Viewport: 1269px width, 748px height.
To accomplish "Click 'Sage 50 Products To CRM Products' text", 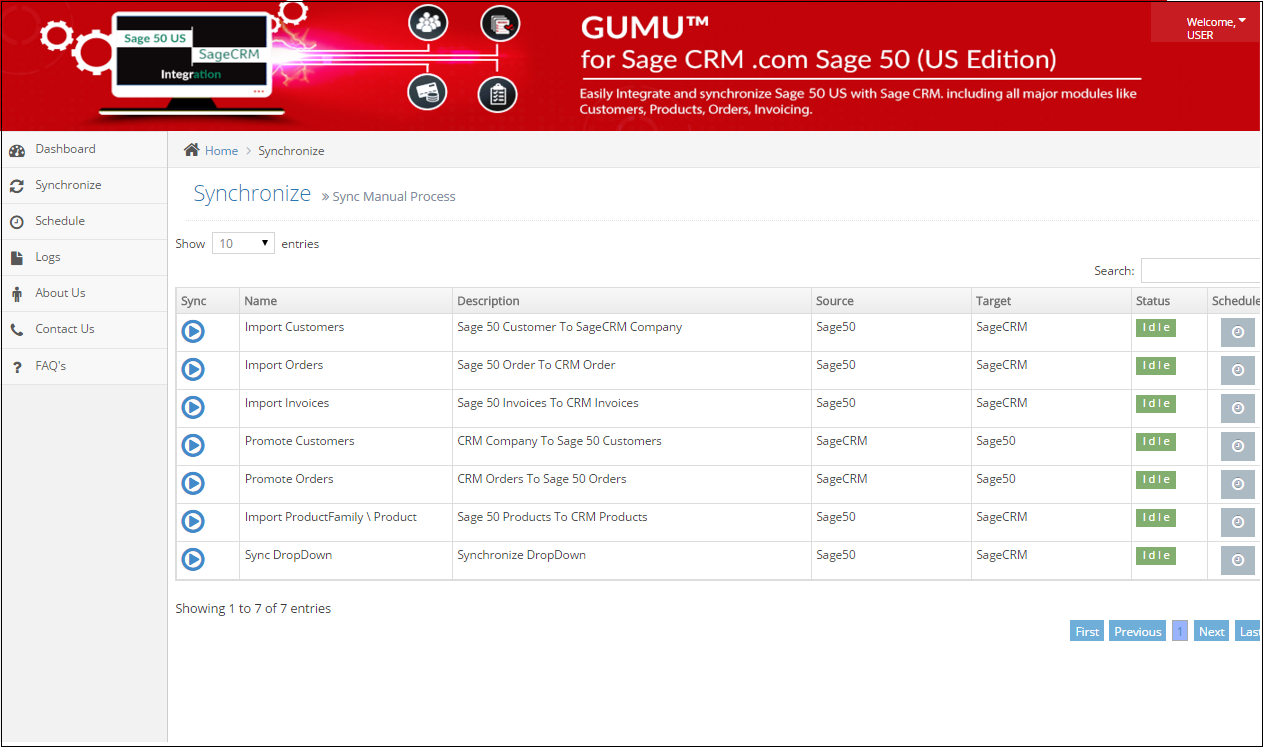I will tap(552, 517).
